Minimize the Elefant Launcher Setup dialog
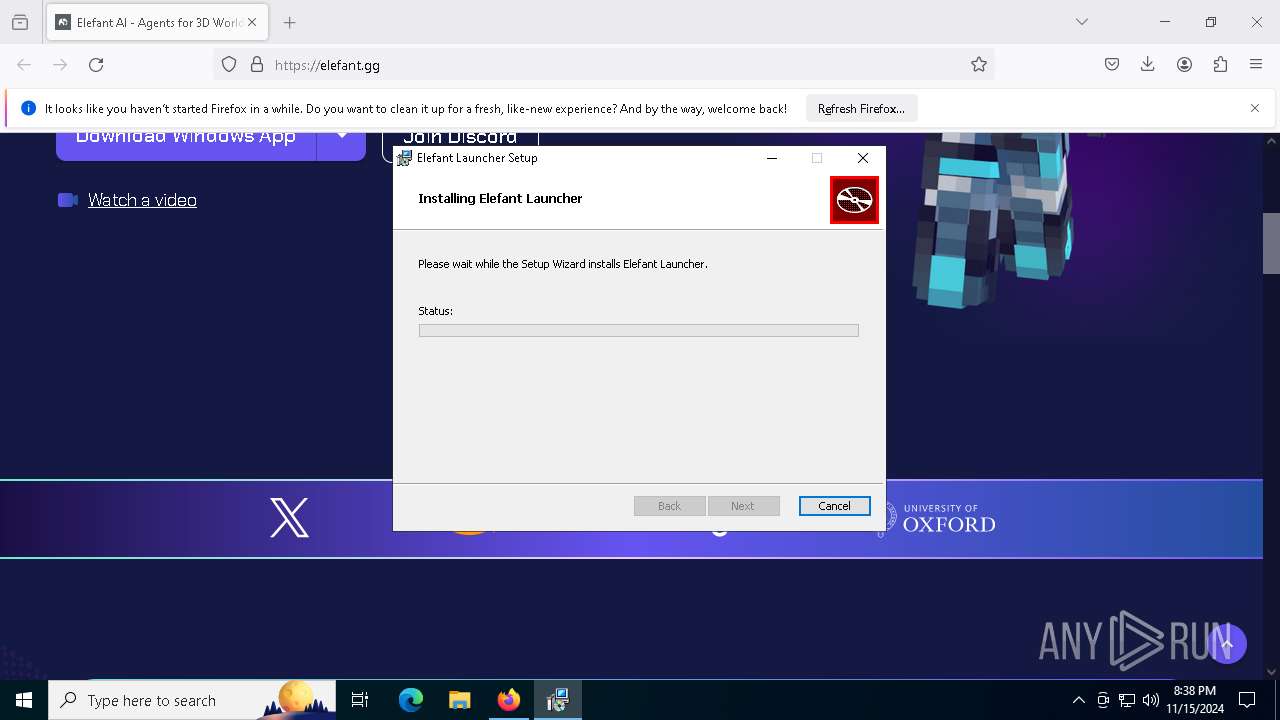Viewport: 1280px width, 720px height. click(772, 158)
